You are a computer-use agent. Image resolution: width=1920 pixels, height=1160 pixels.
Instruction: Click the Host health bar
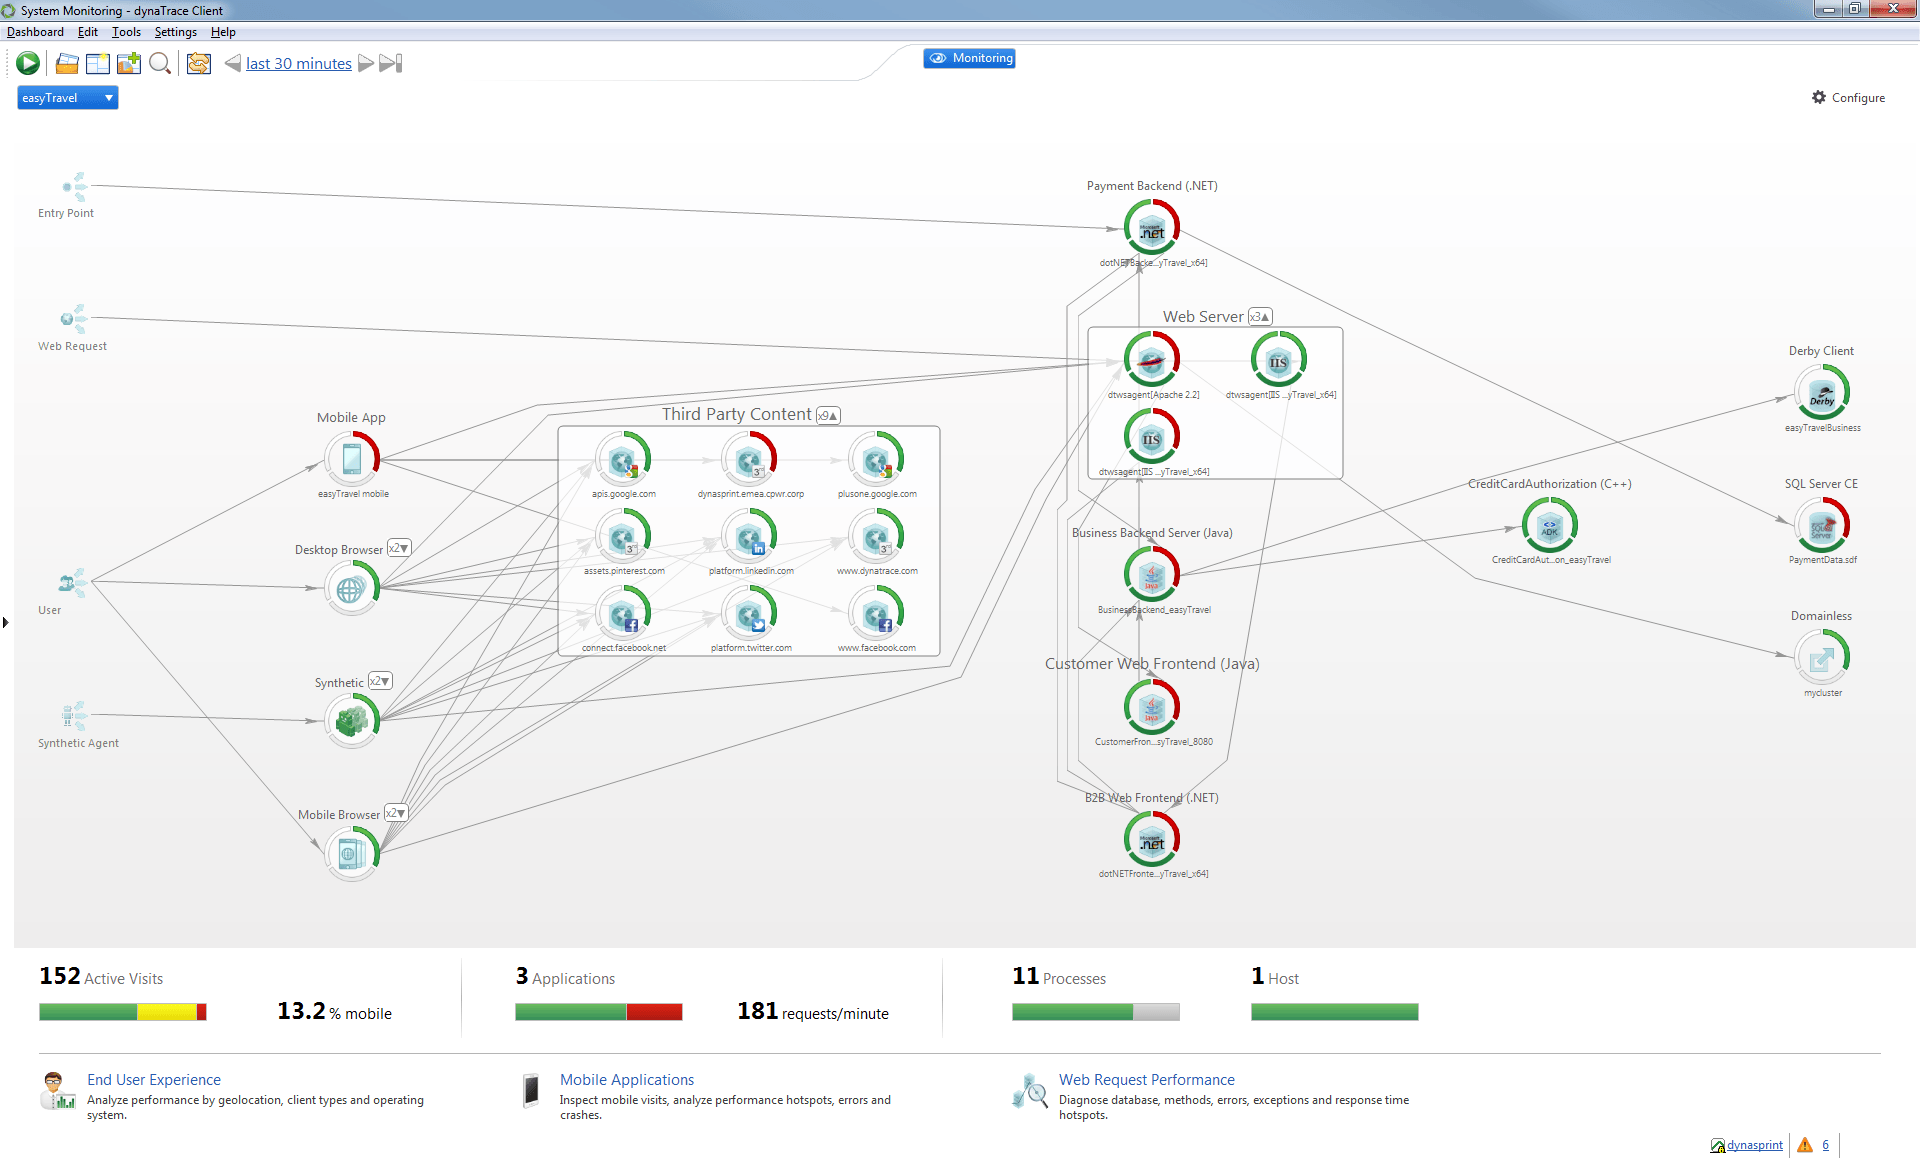tap(1335, 1012)
